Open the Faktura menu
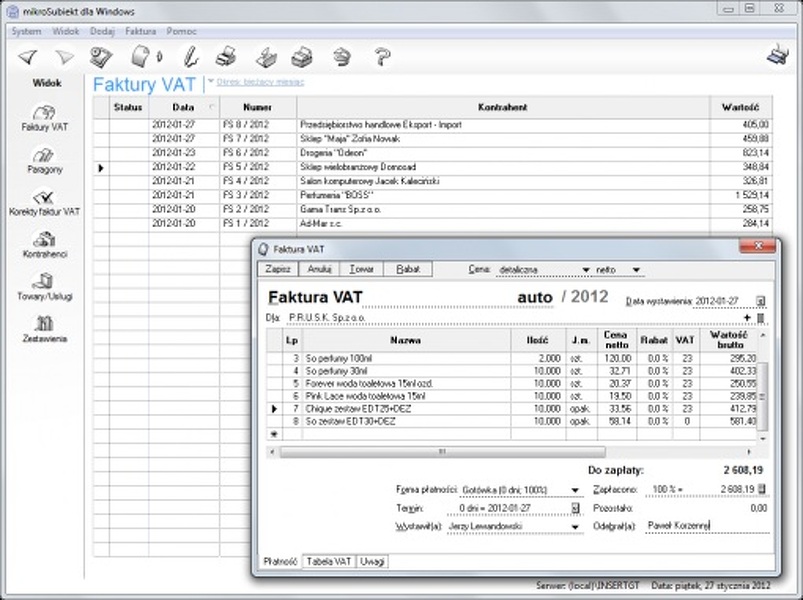The width and height of the screenshot is (803, 600). click(x=141, y=31)
